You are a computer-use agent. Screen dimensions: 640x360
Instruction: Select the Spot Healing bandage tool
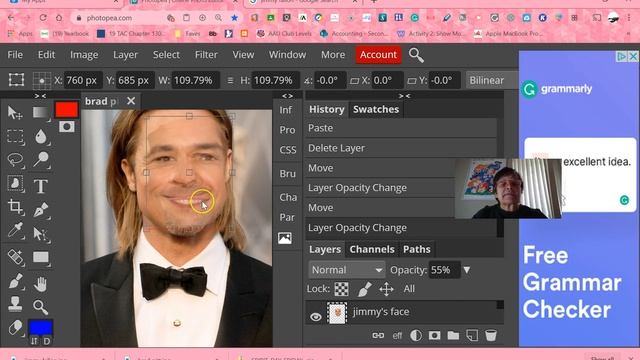pyautogui.click(x=16, y=257)
